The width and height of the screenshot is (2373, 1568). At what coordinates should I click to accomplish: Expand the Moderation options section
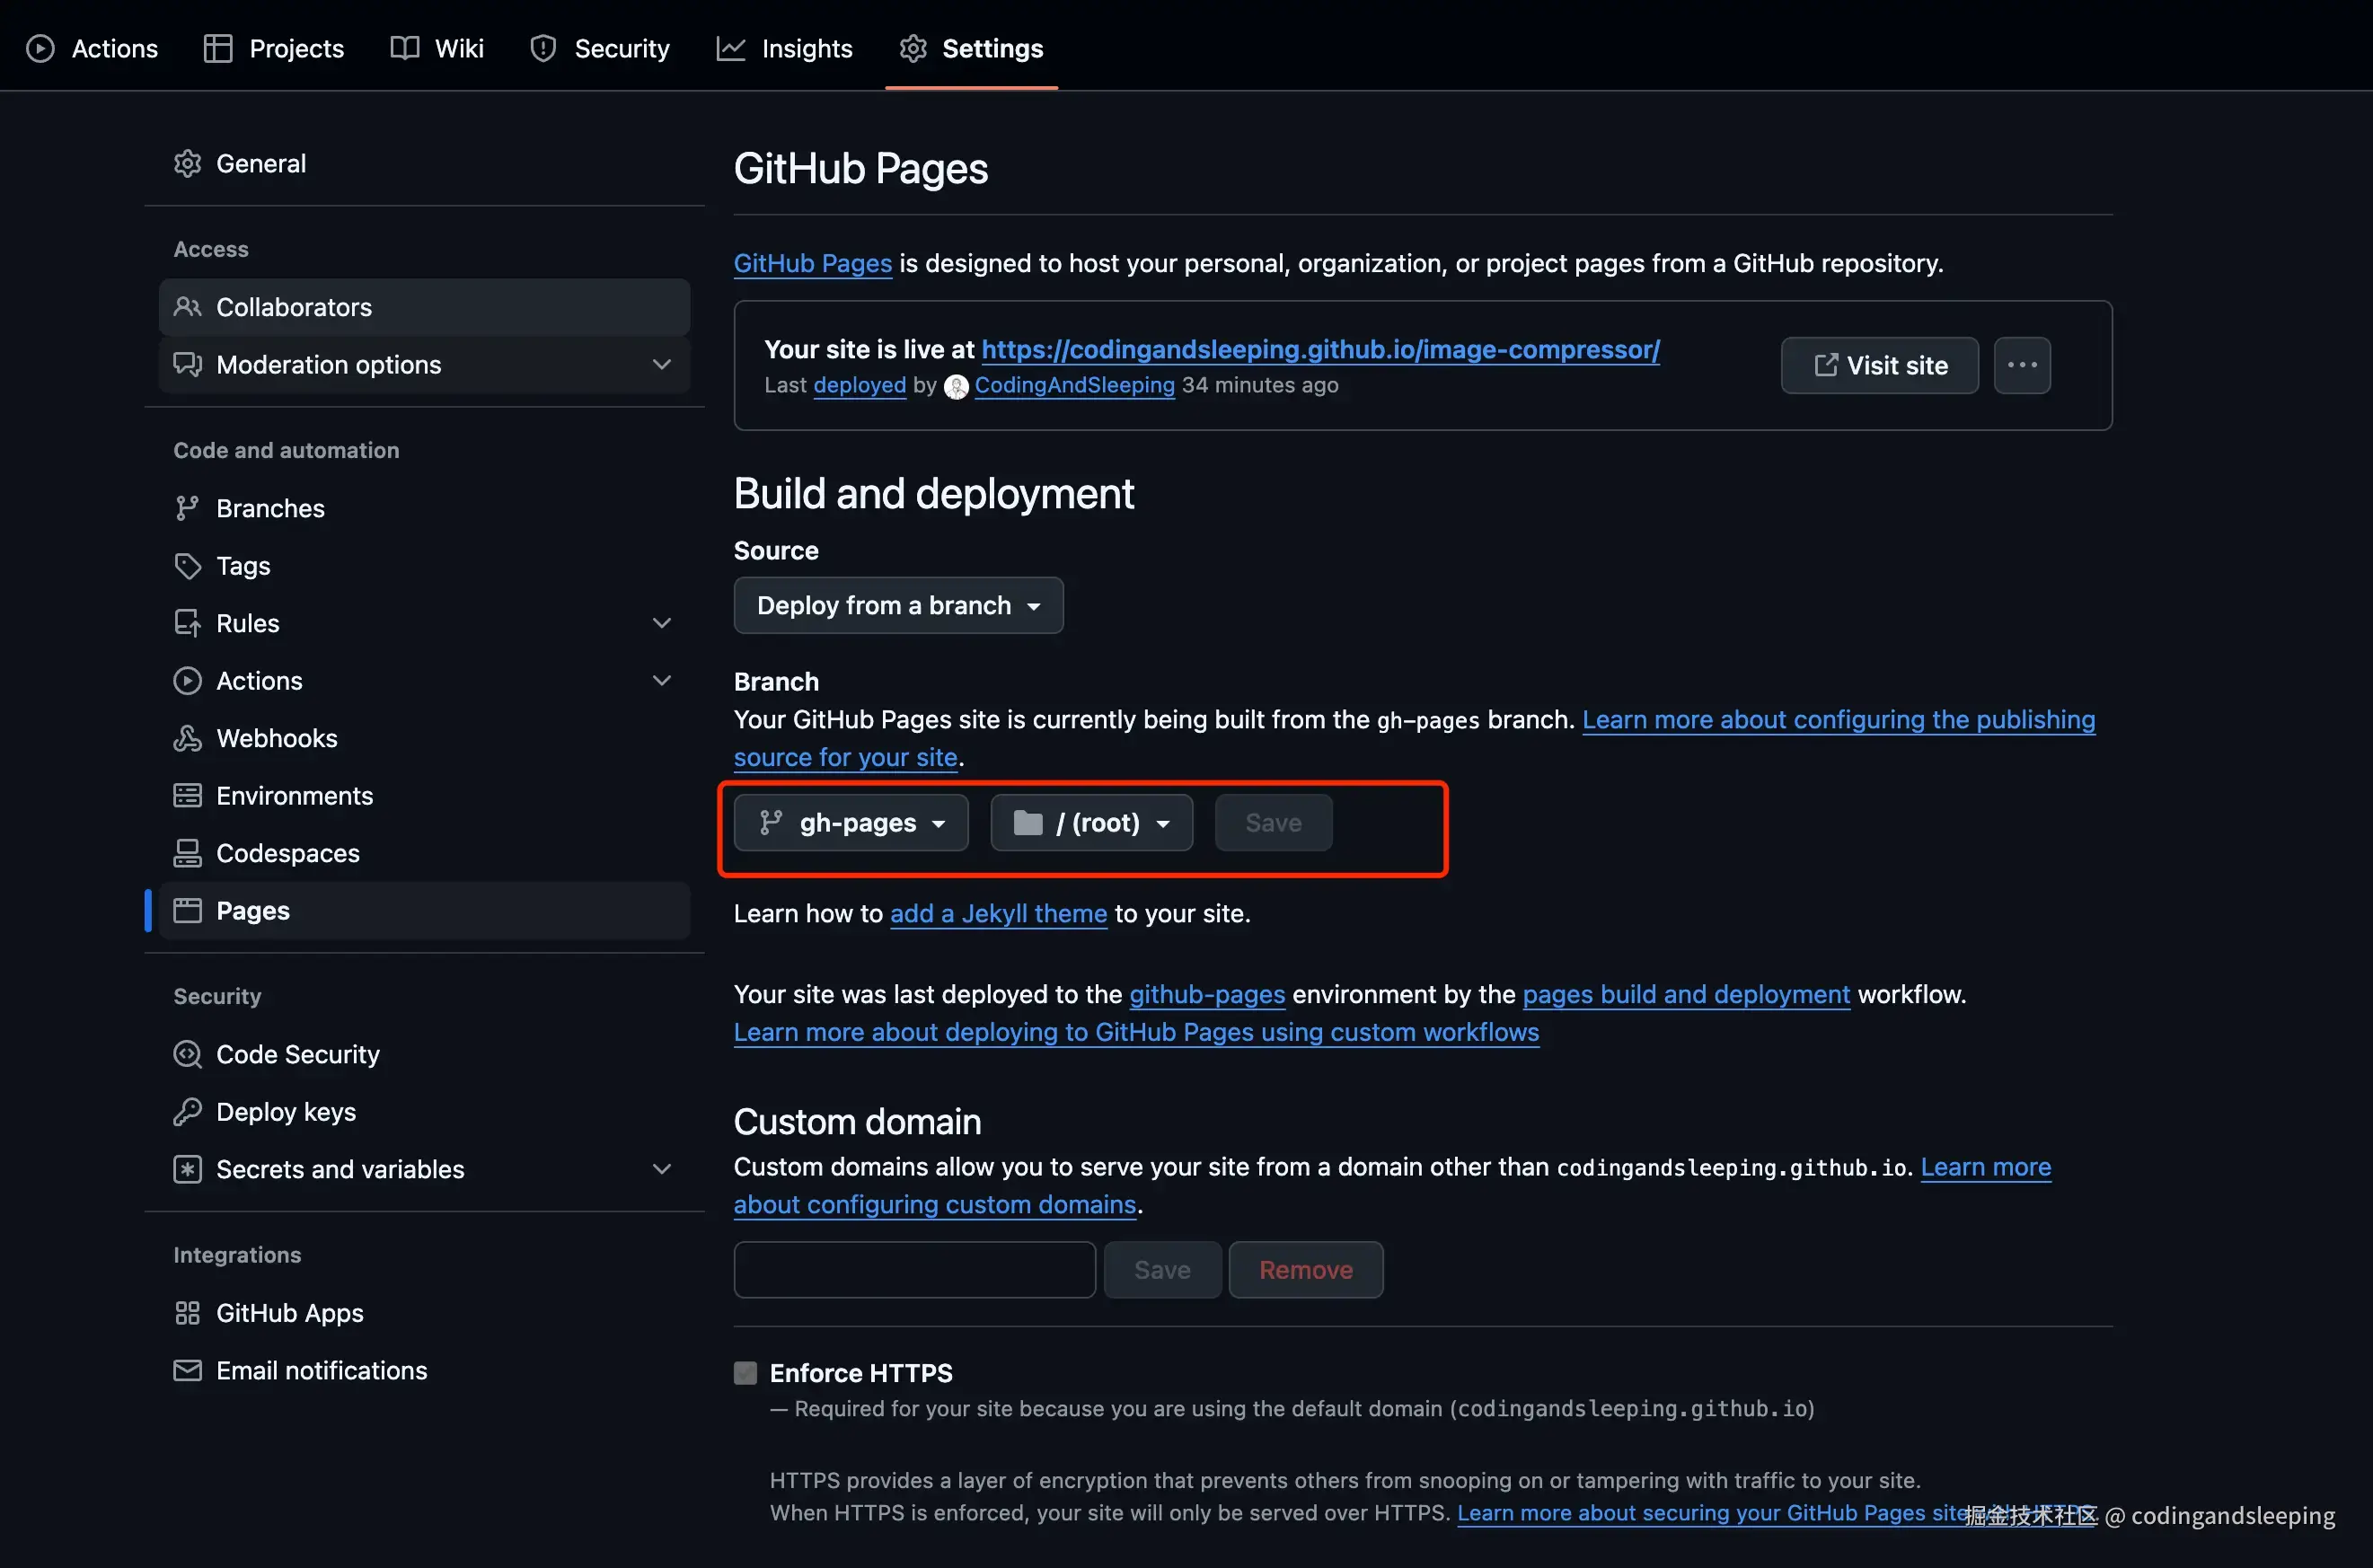point(661,364)
